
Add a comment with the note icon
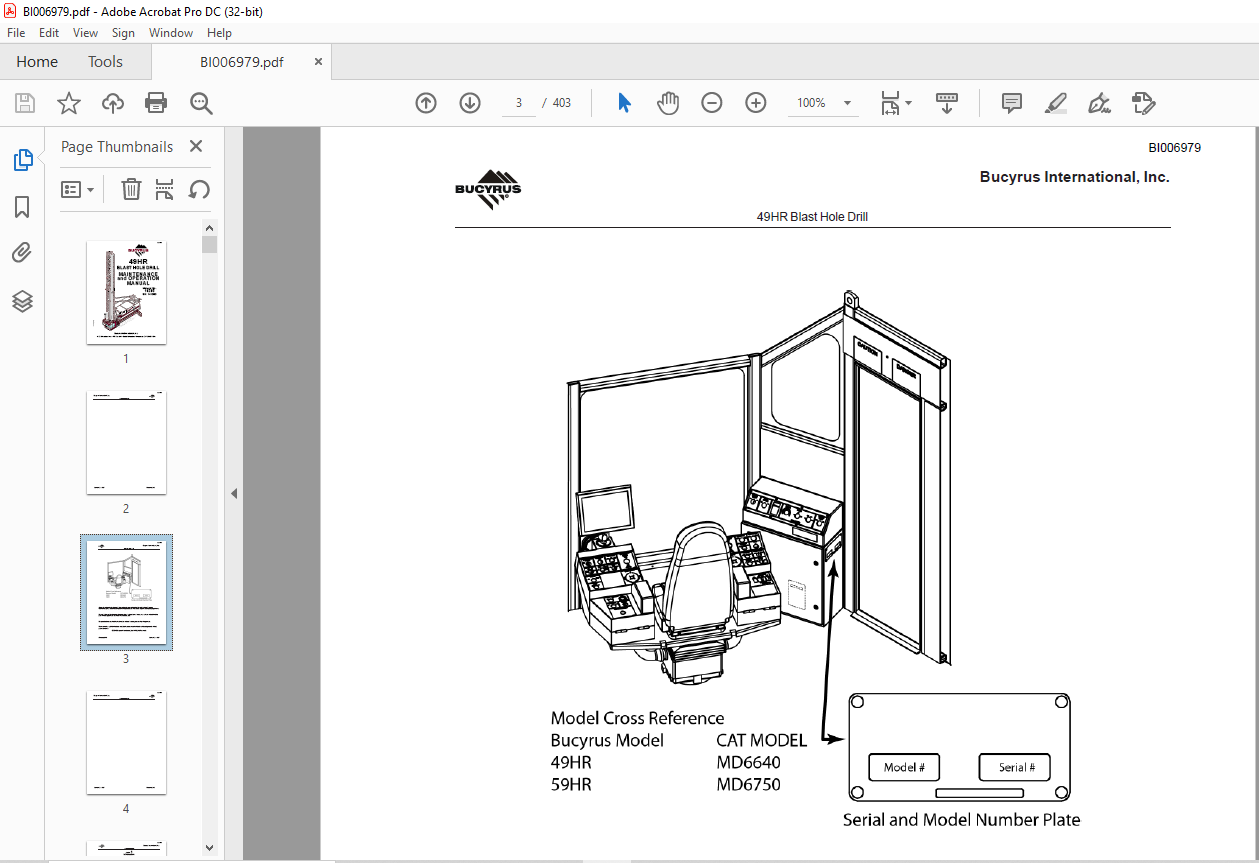1012,103
